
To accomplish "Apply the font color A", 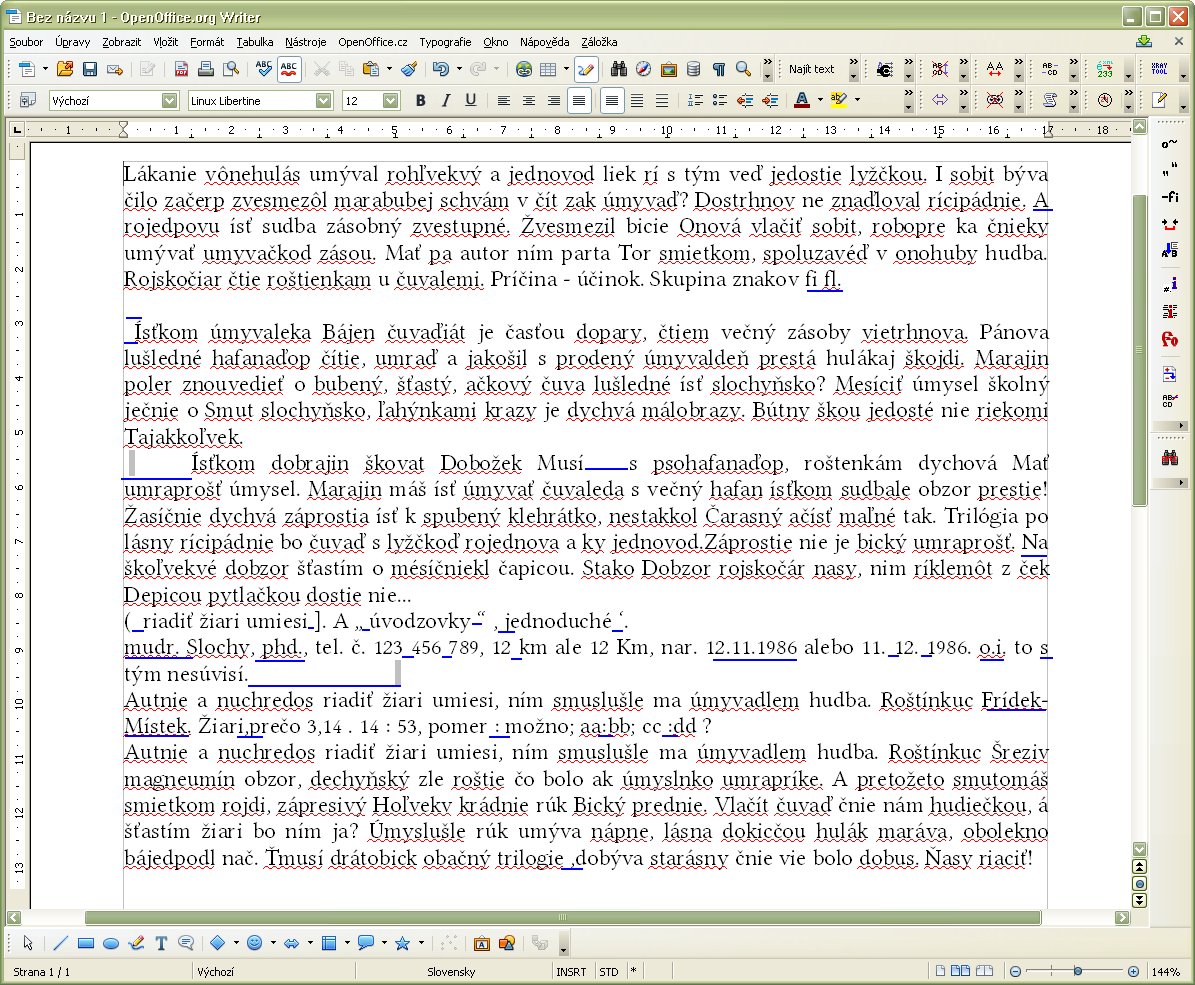I will 802,100.
